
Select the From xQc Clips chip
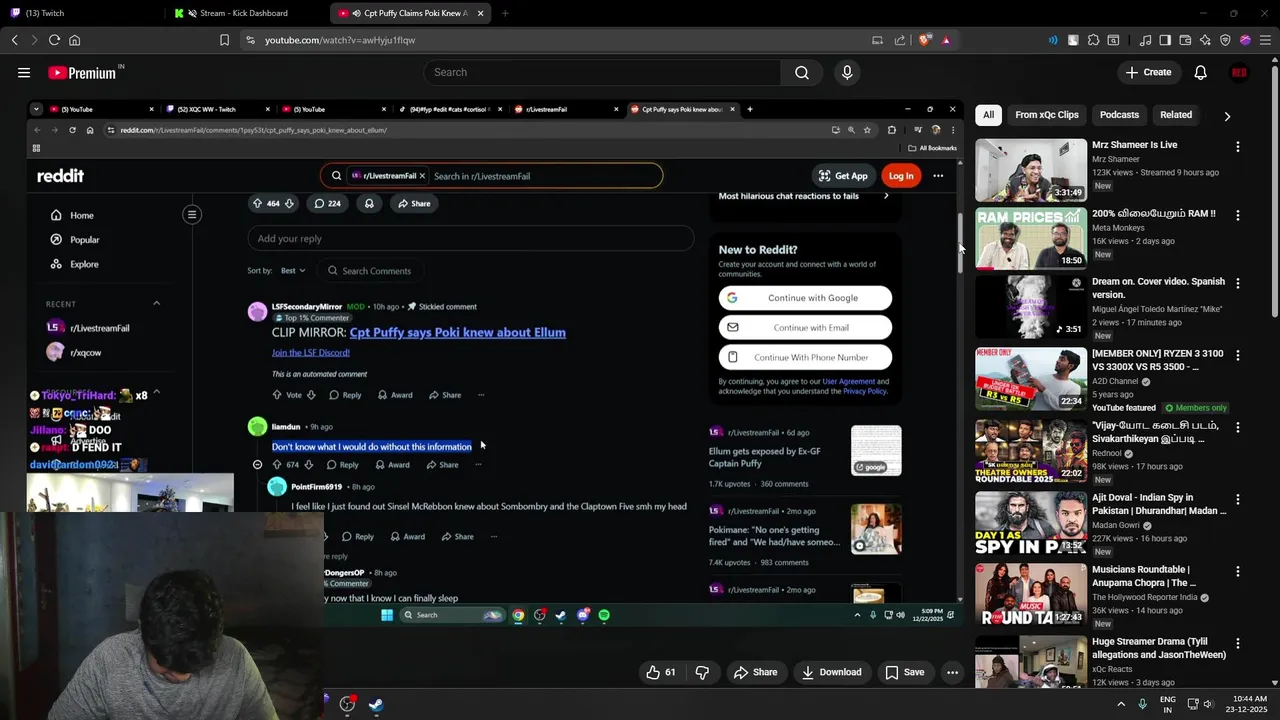click(1046, 115)
